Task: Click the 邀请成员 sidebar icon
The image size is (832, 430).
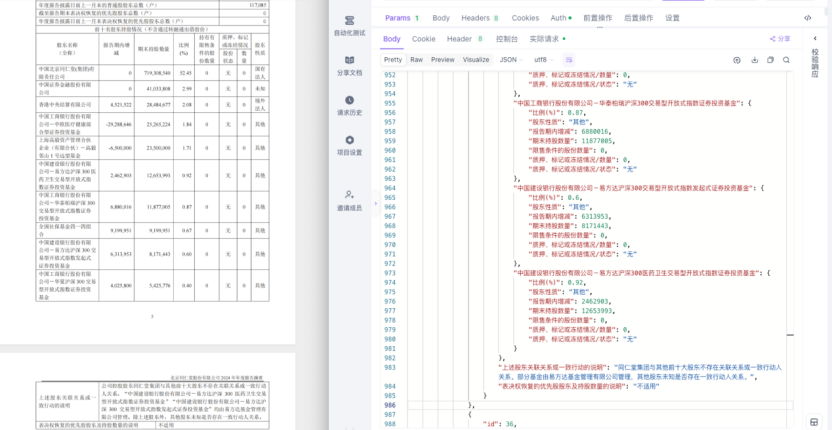Action: coord(349,201)
